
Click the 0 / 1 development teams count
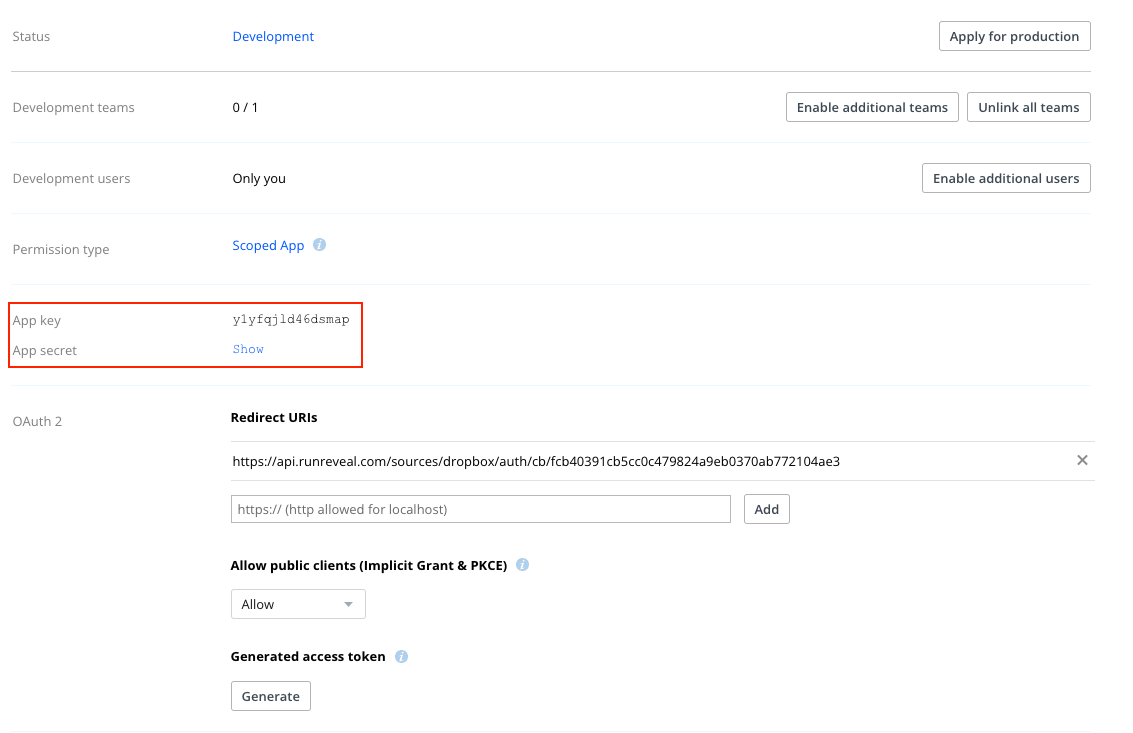(245, 107)
